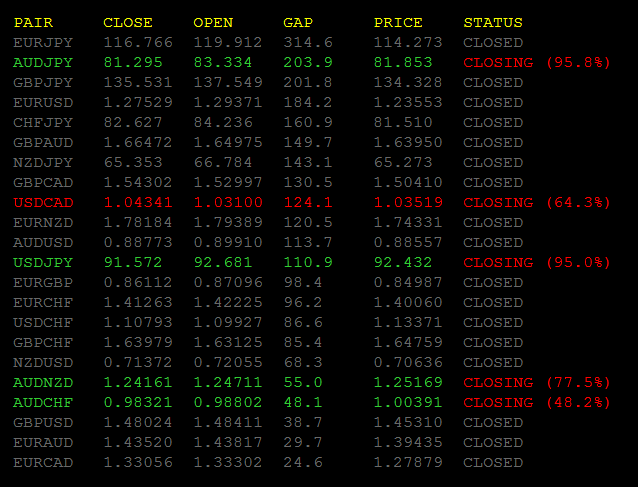Select the NZDUSD pair name

point(43,363)
